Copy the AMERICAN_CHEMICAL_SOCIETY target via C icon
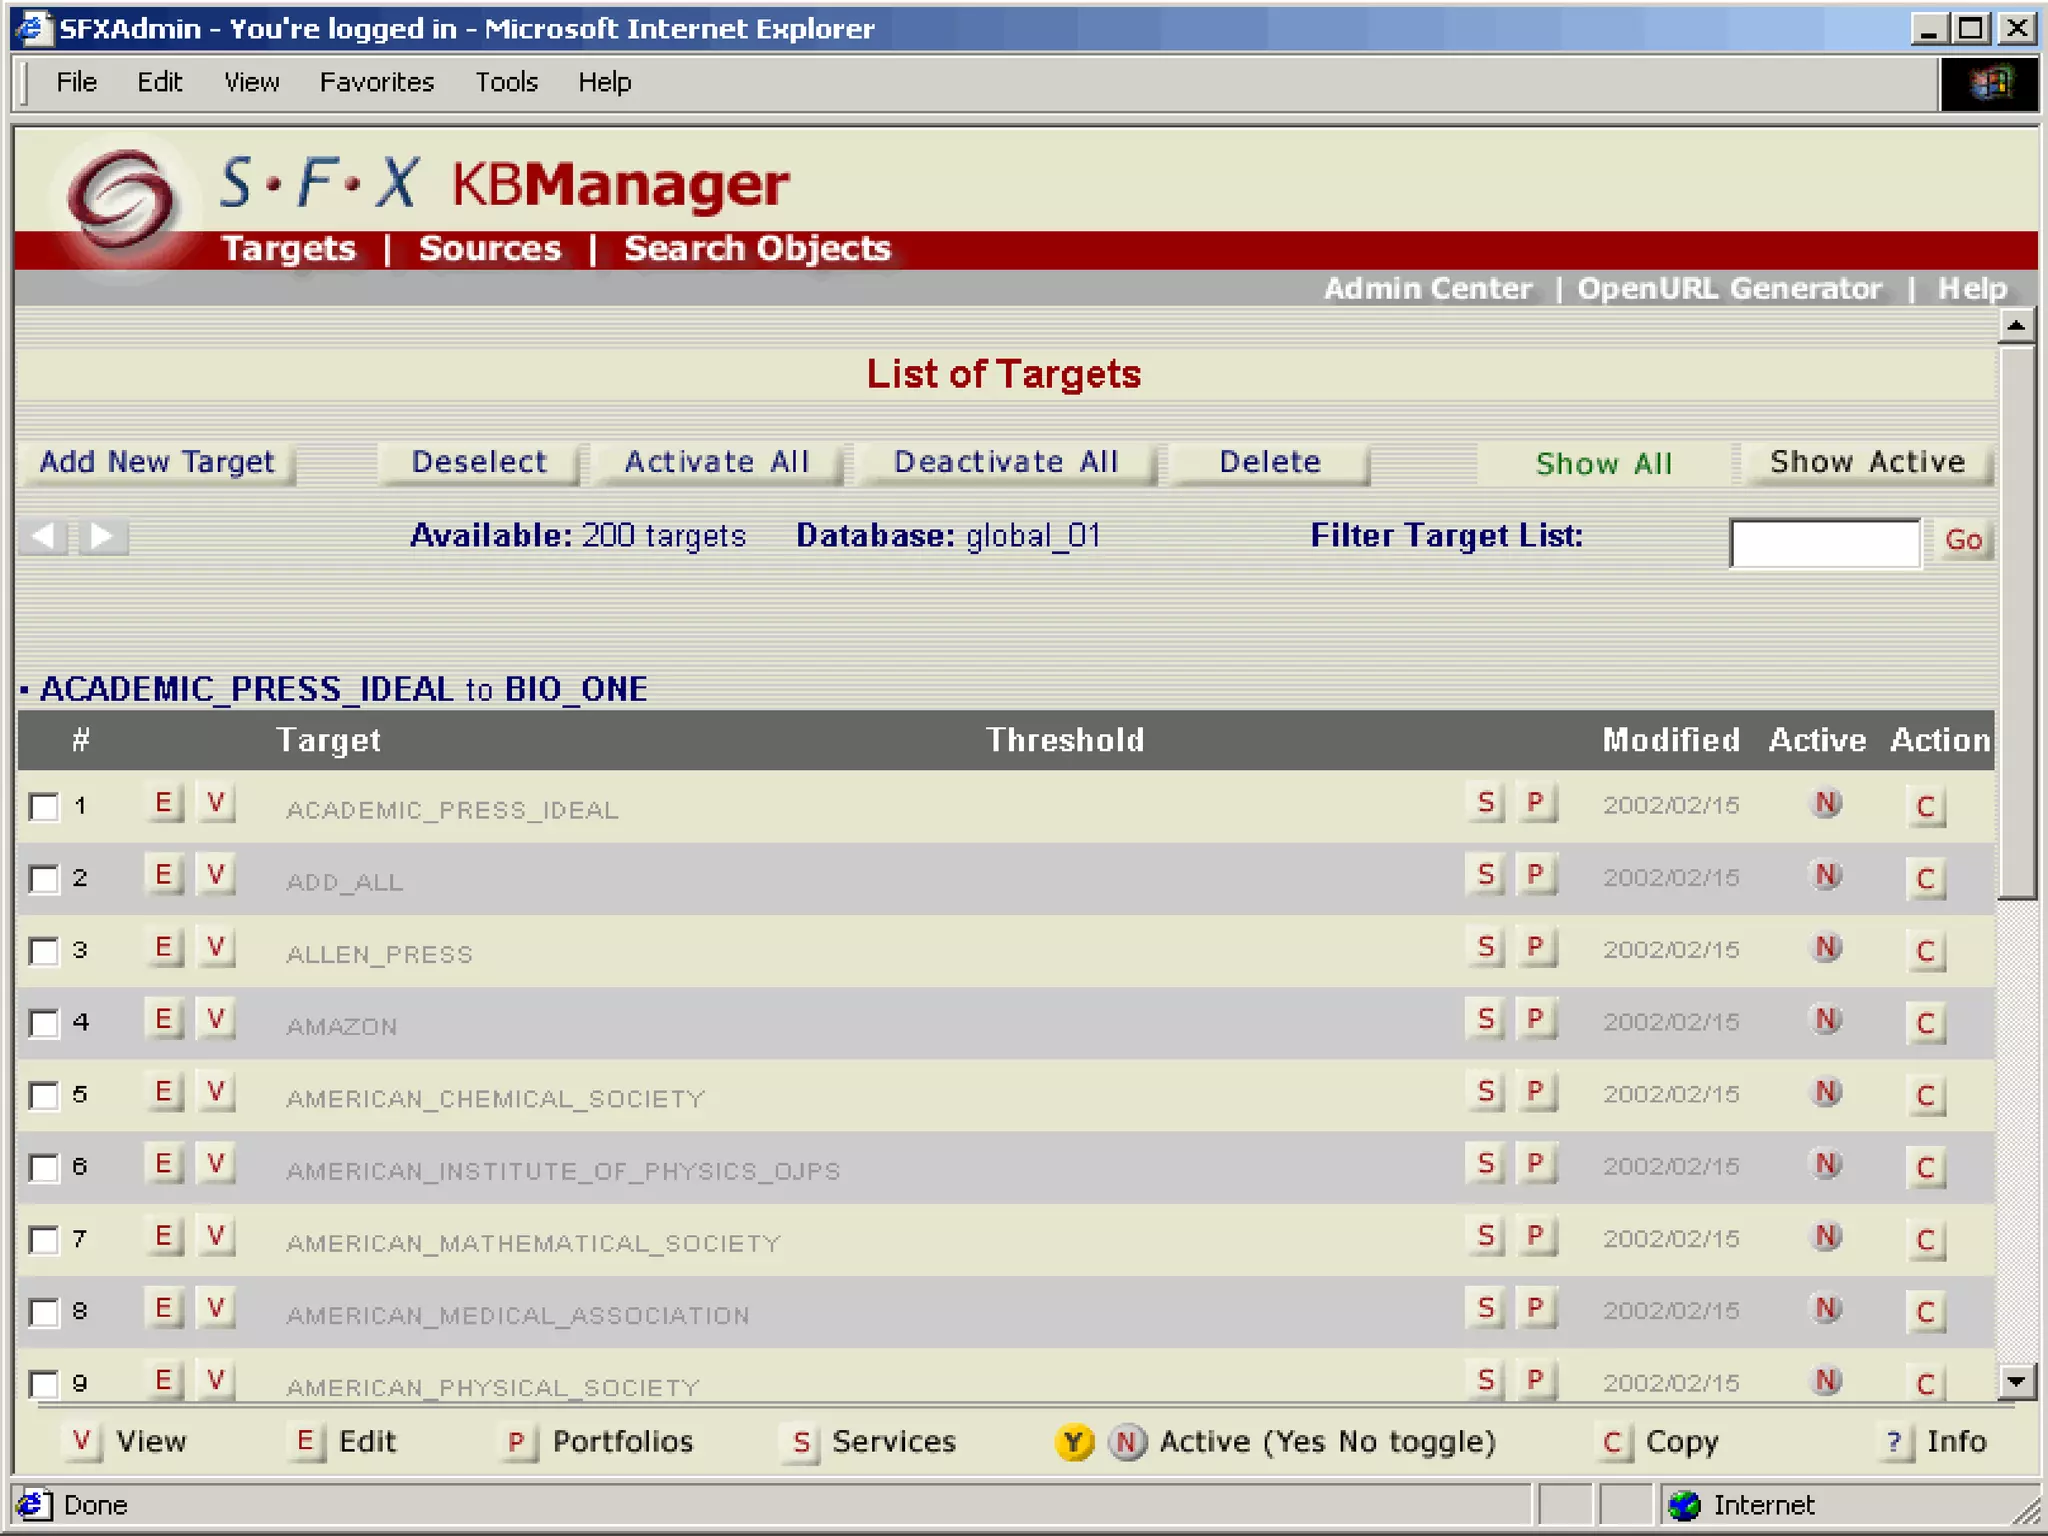Image resolution: width=2048 pixels, height=1536 pixels. (1926, 1095)
